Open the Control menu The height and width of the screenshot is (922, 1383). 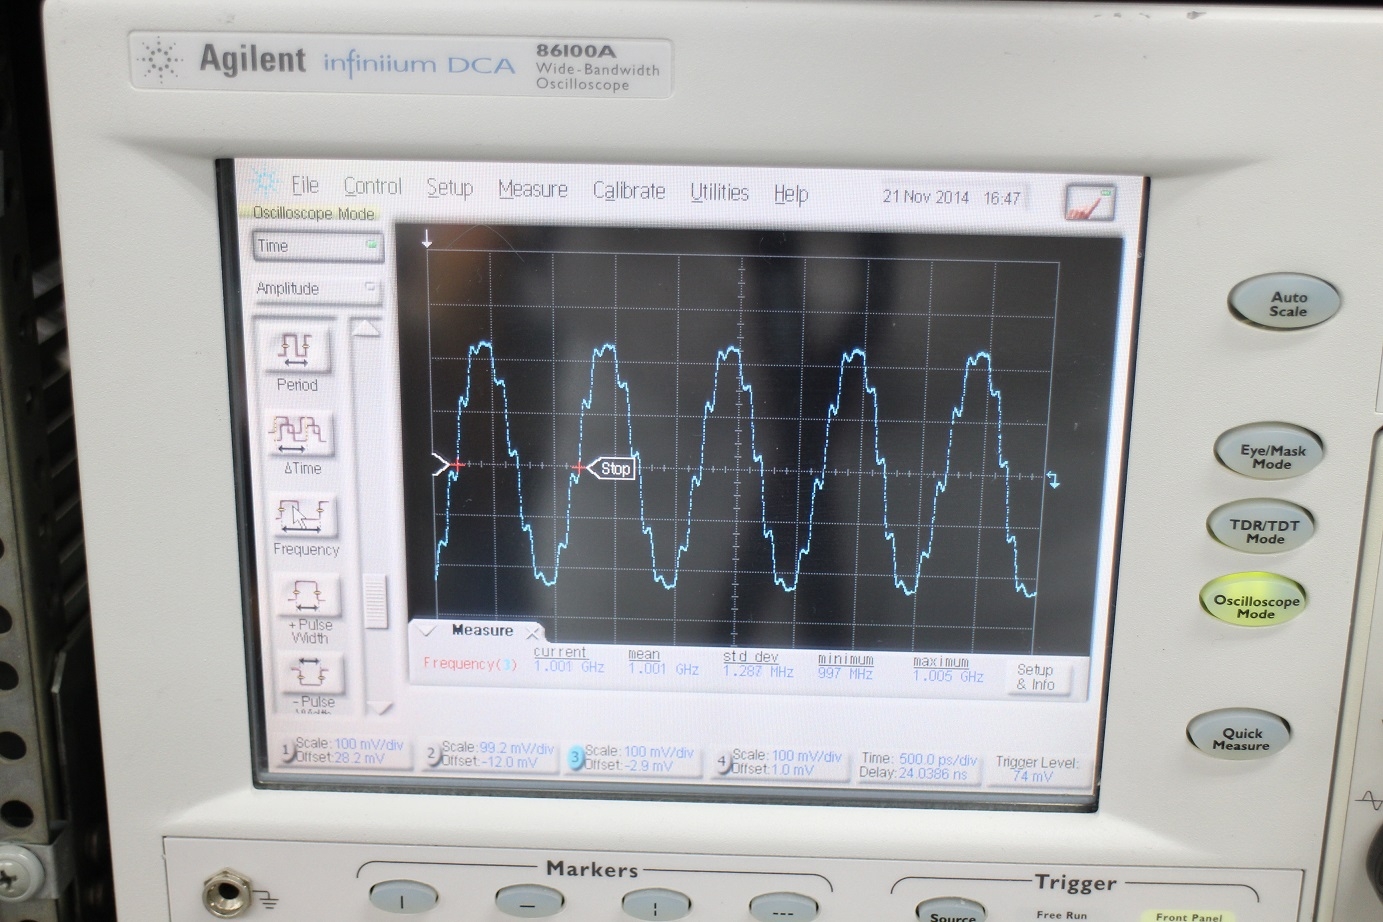(372, 187)
